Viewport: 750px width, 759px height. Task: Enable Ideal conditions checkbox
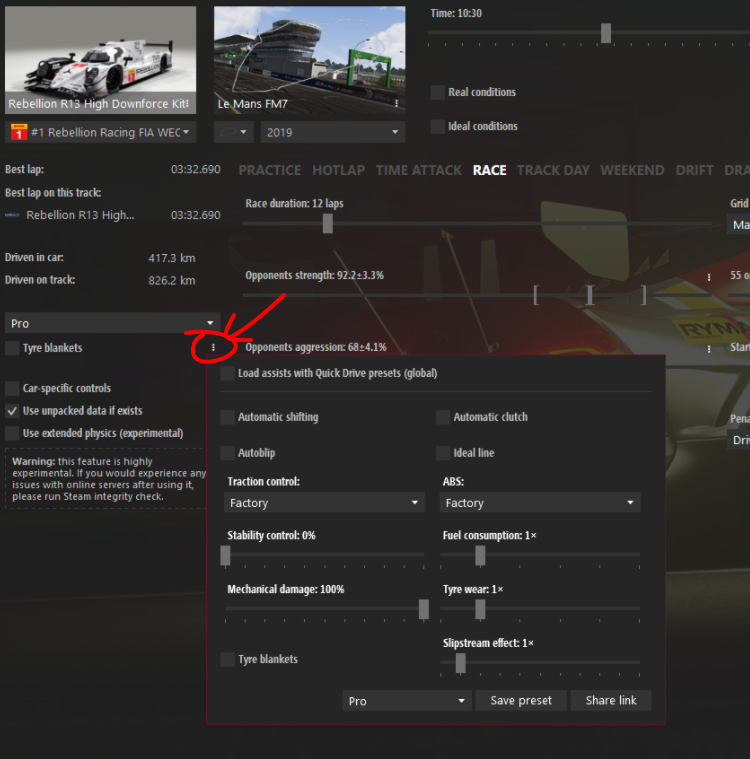point(438,126)
